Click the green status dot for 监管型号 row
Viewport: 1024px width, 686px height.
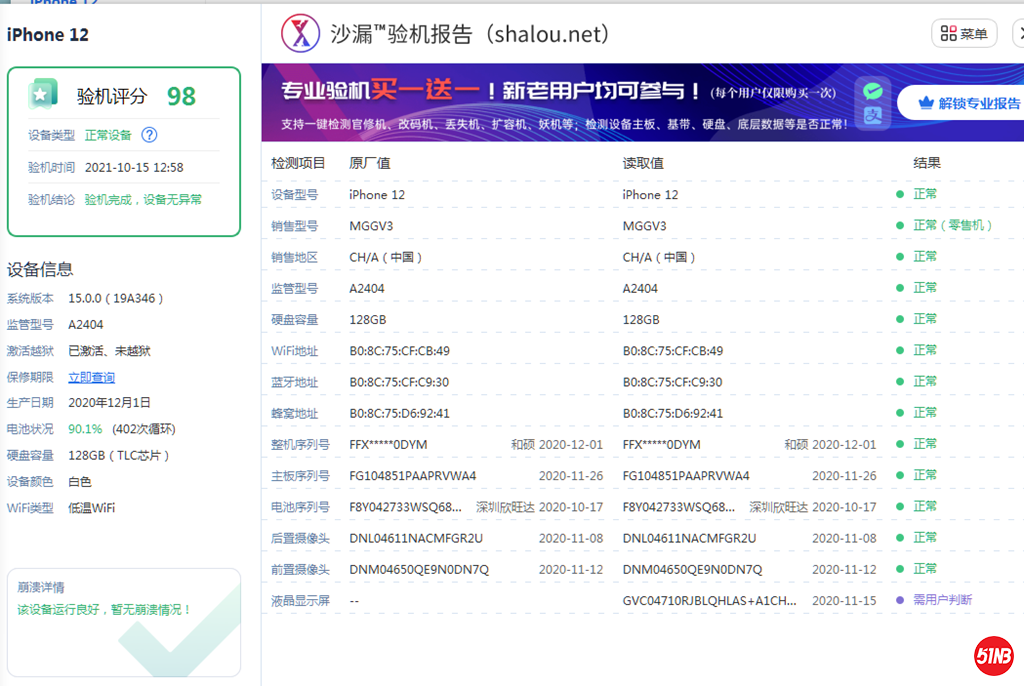900,288
